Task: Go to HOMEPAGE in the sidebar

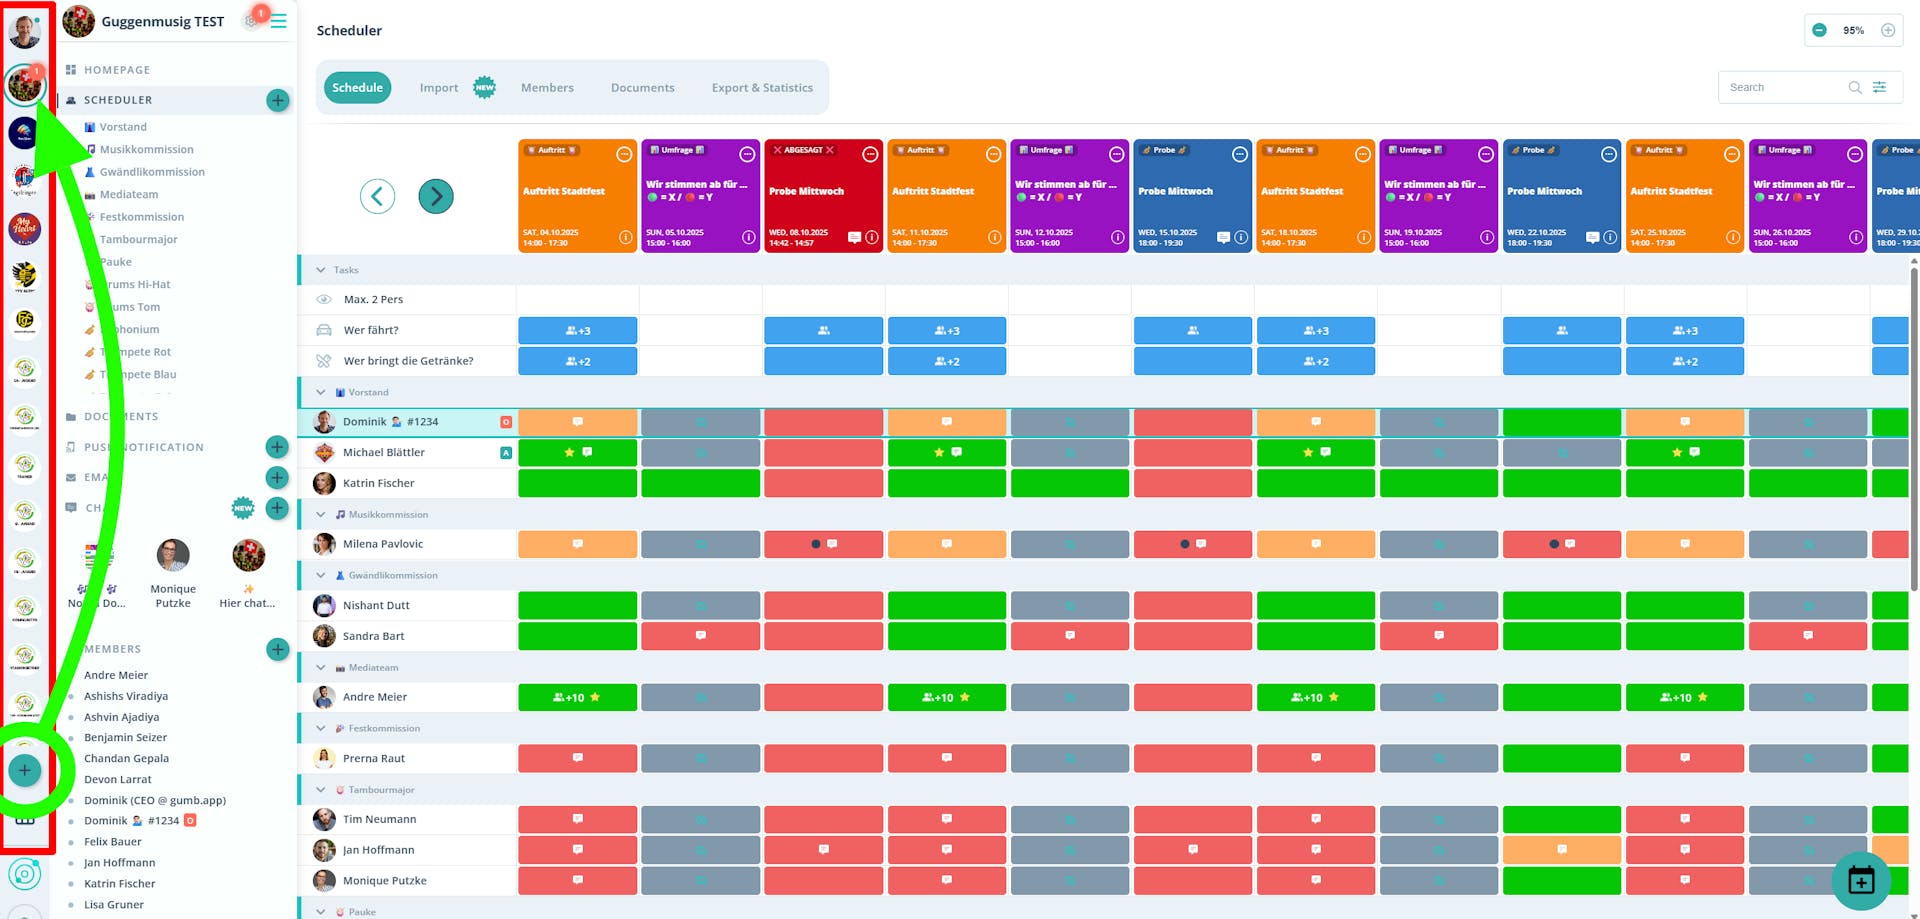Action: coord(117,70)
